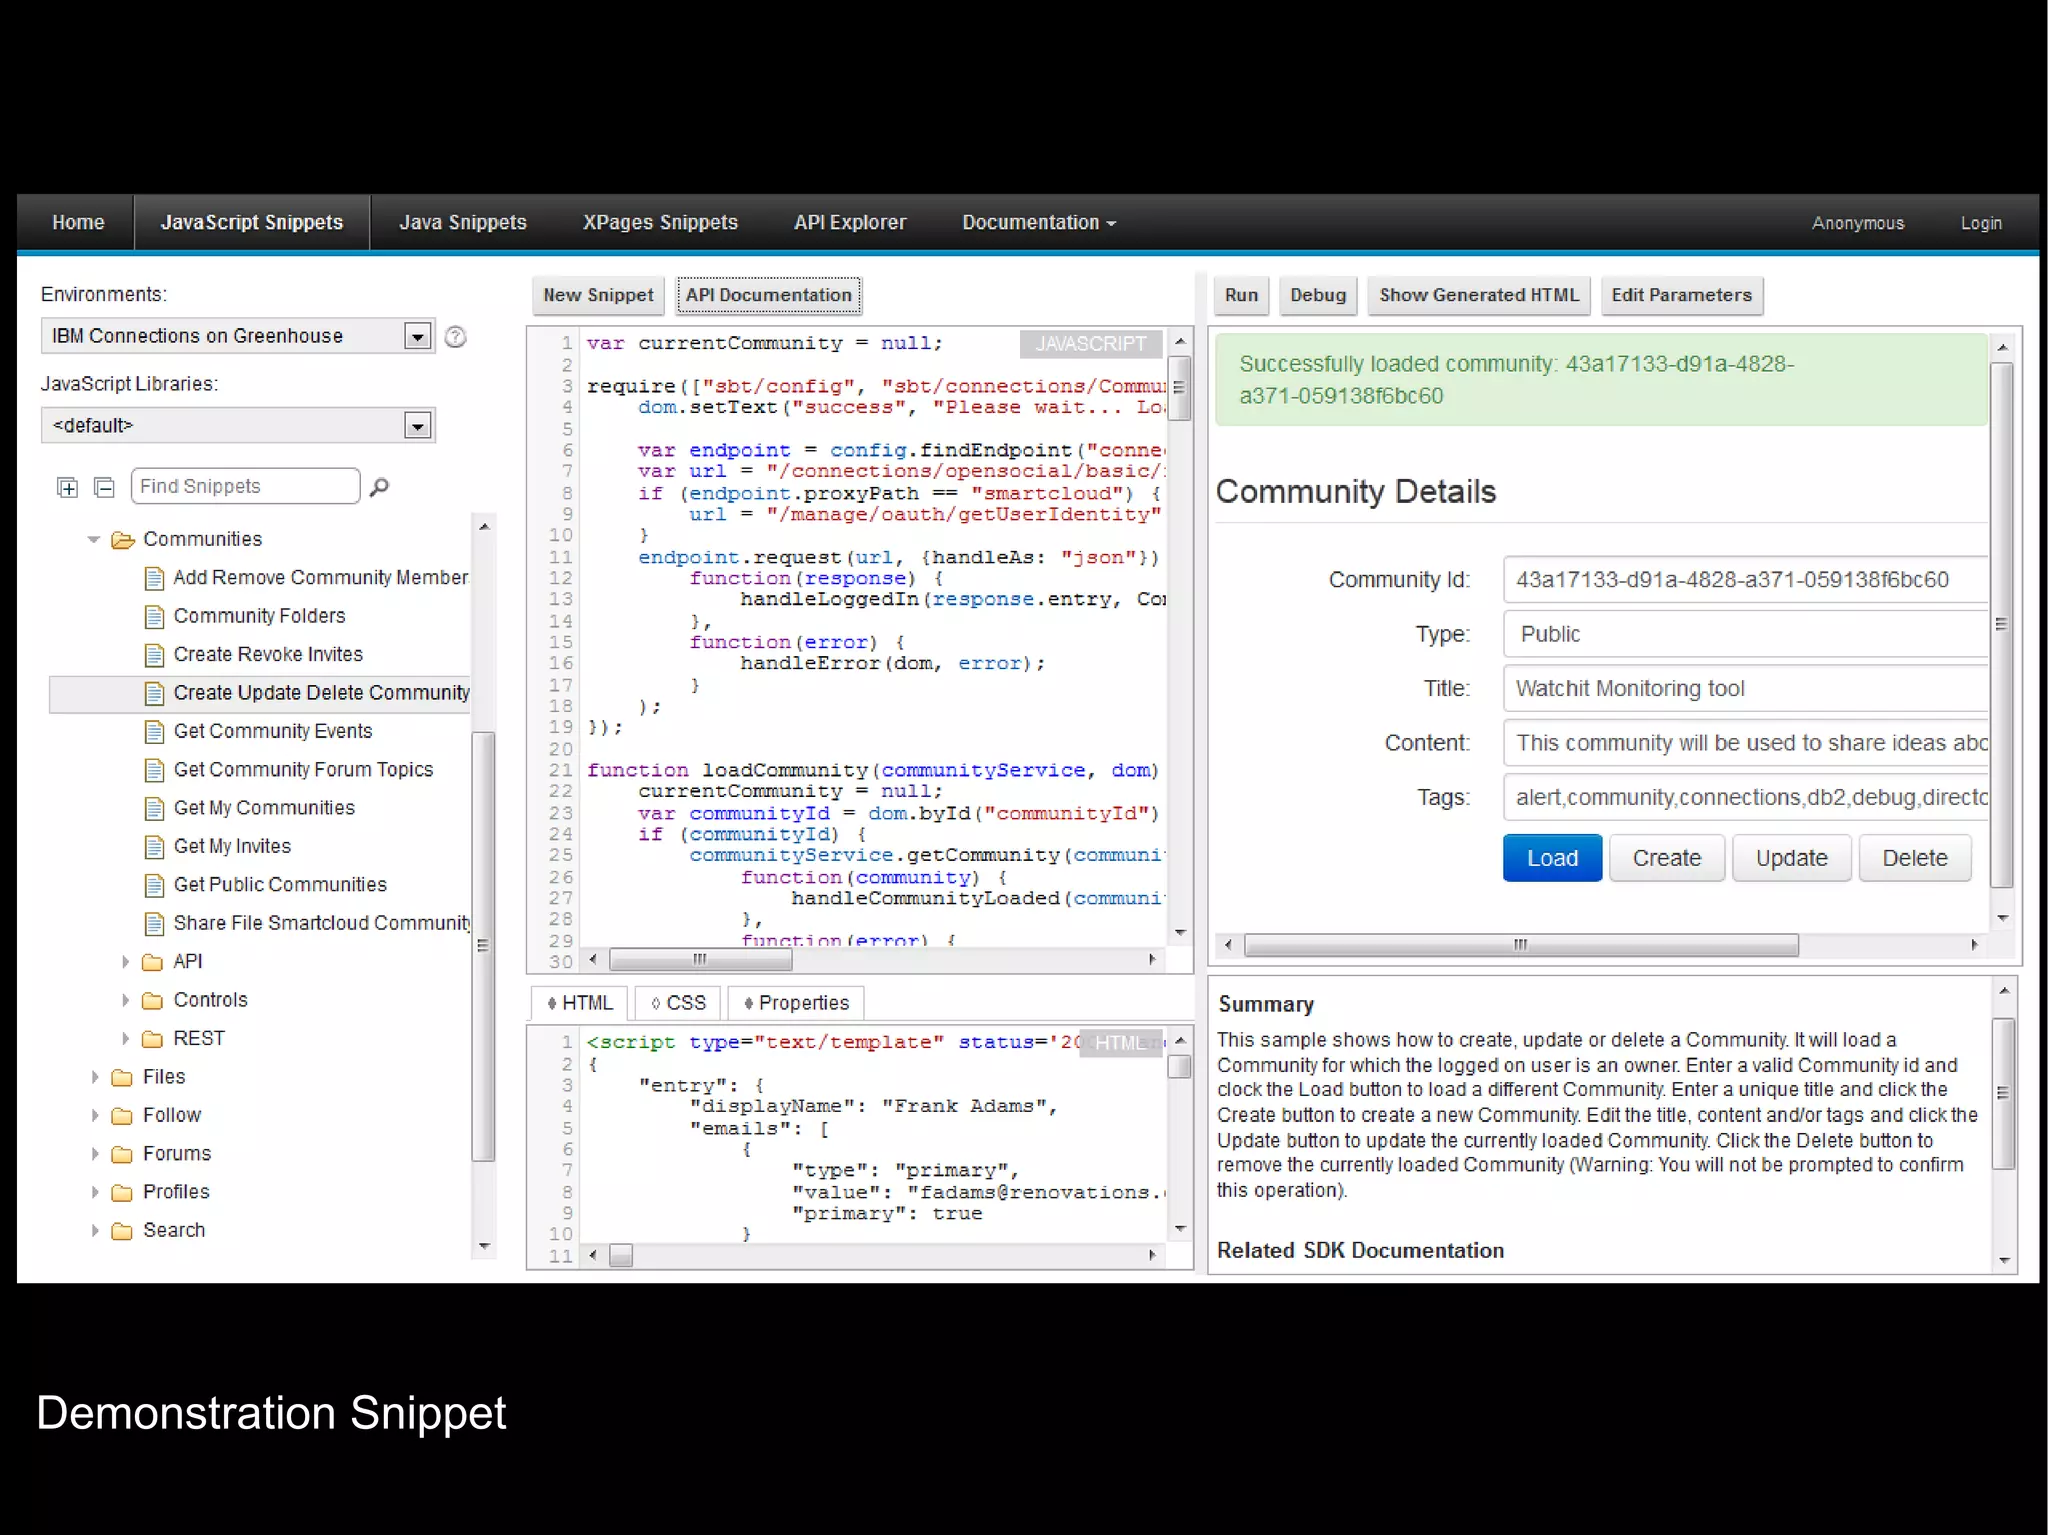This screenshot has height=1535, width=2048.
Task: Click the Tags input field
Action: pos(1746,798)
